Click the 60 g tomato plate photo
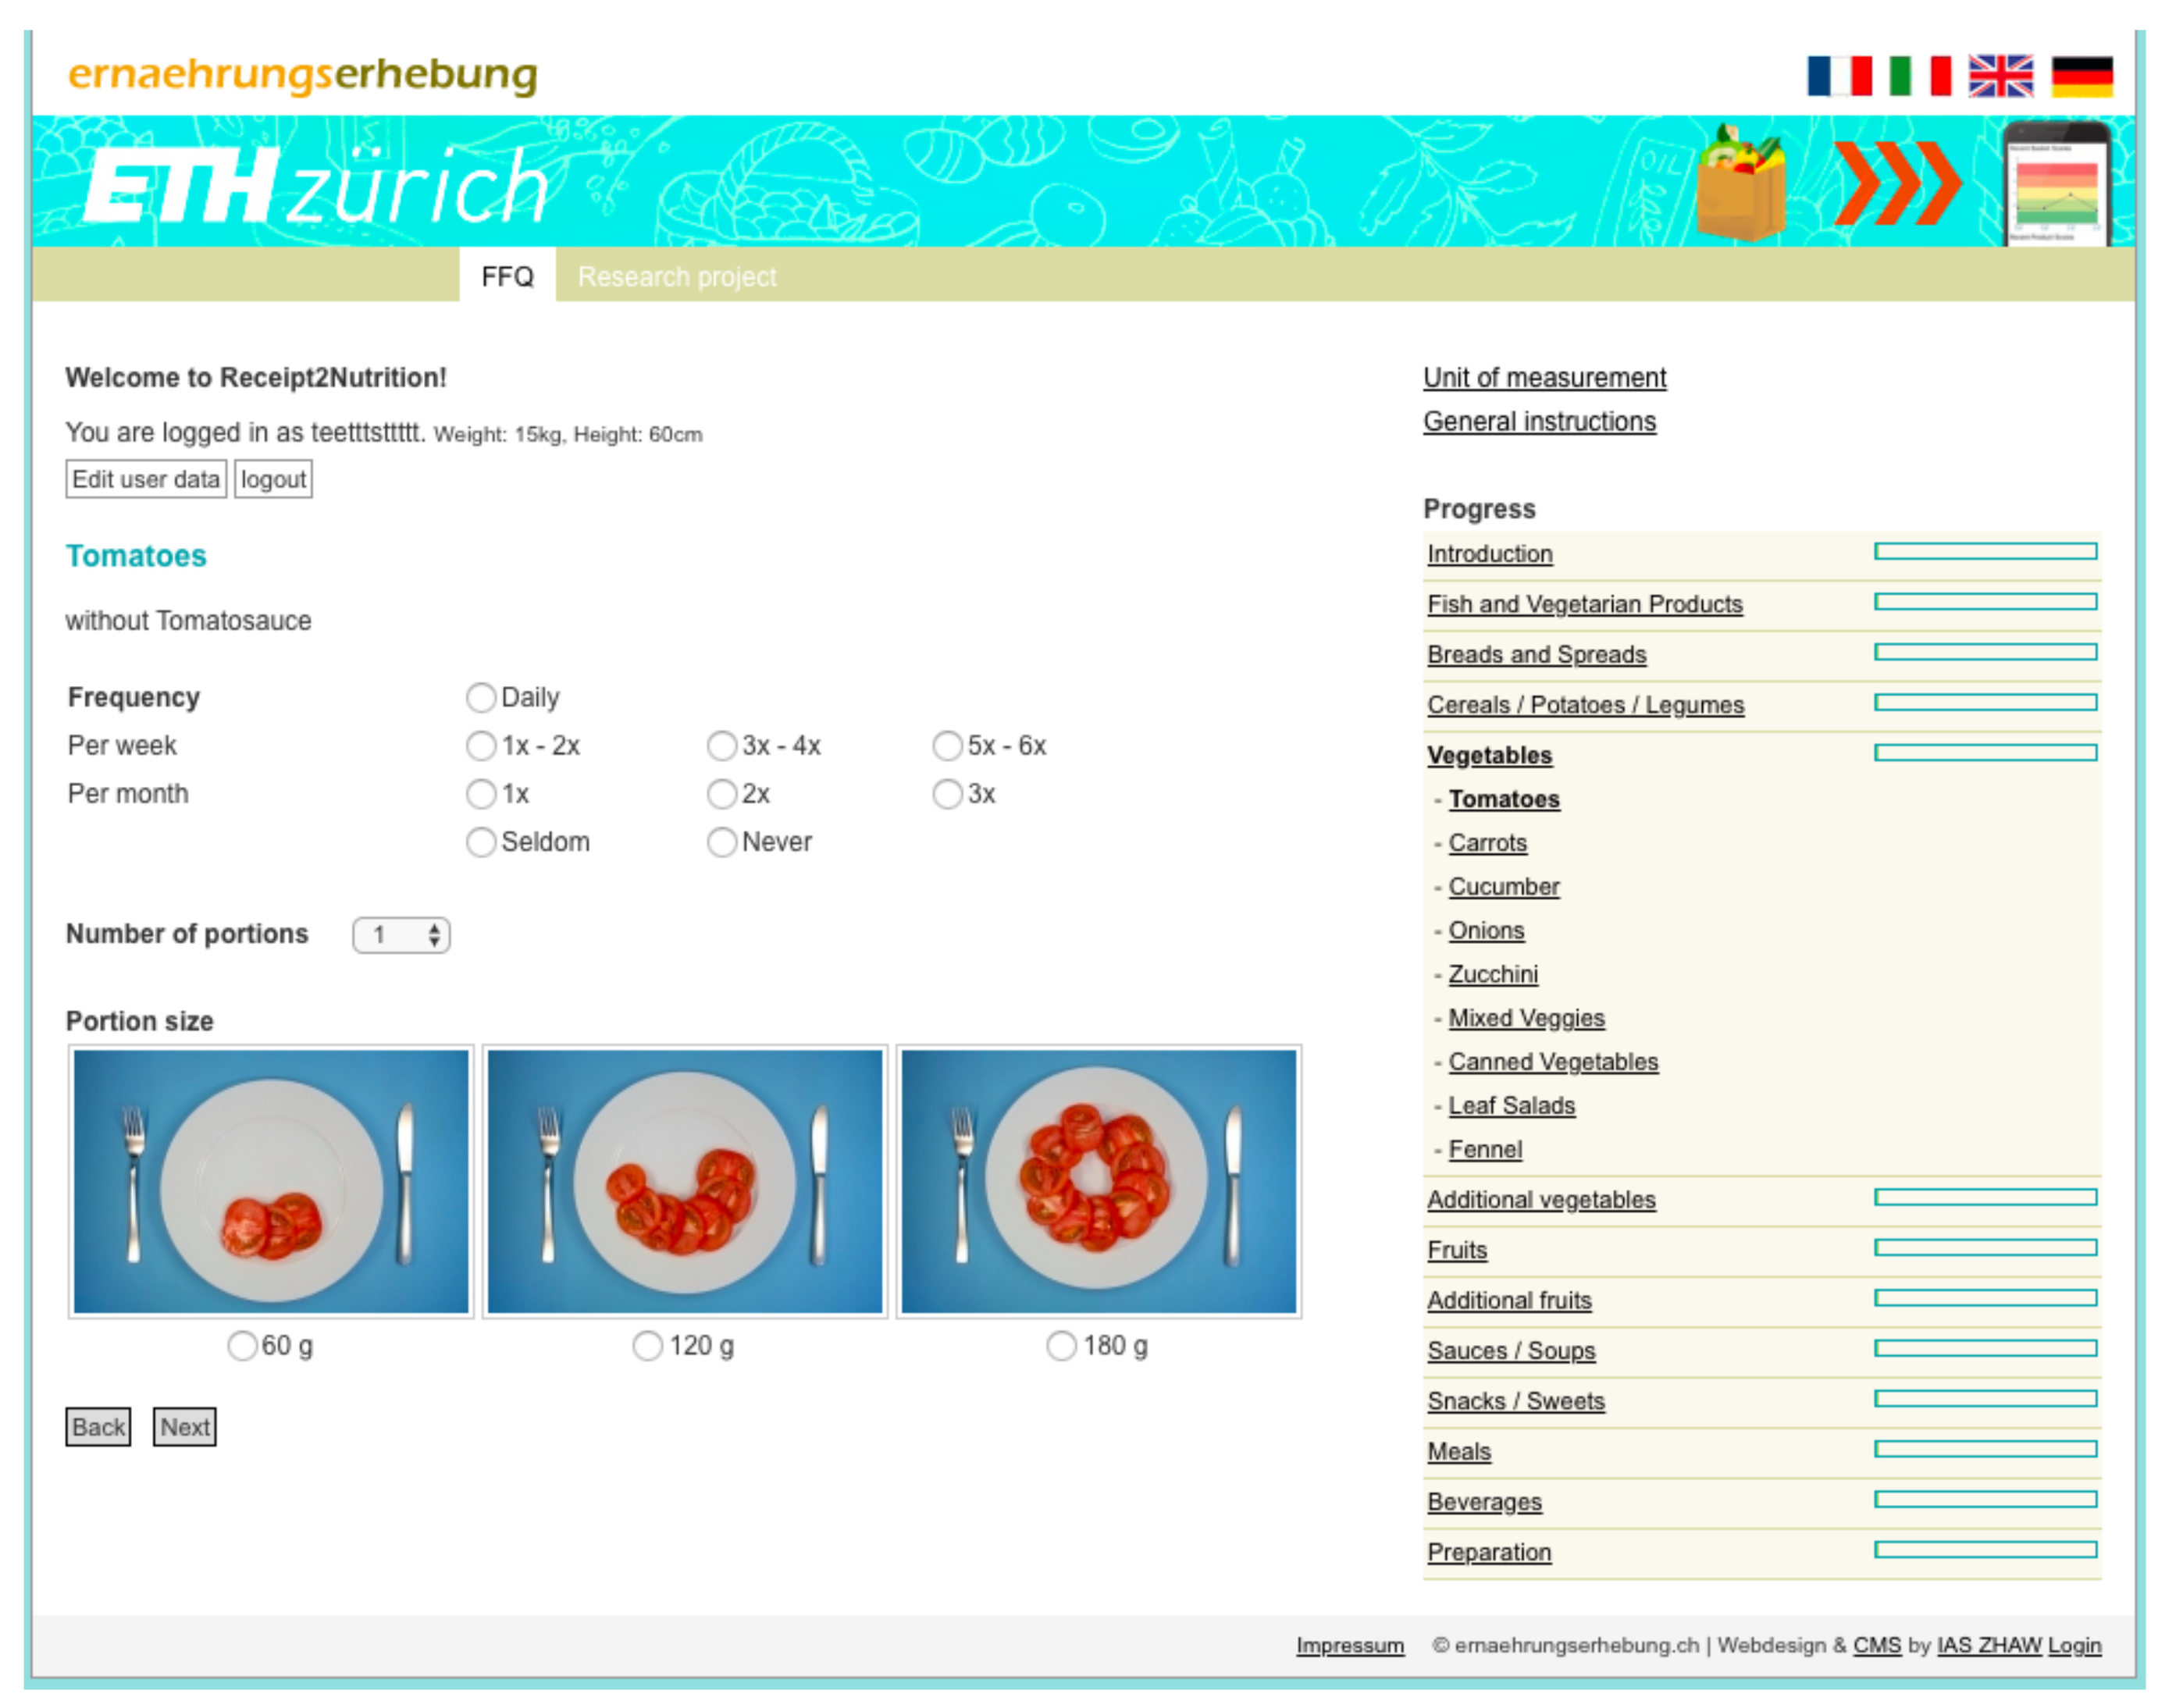 pos(271,1181)
